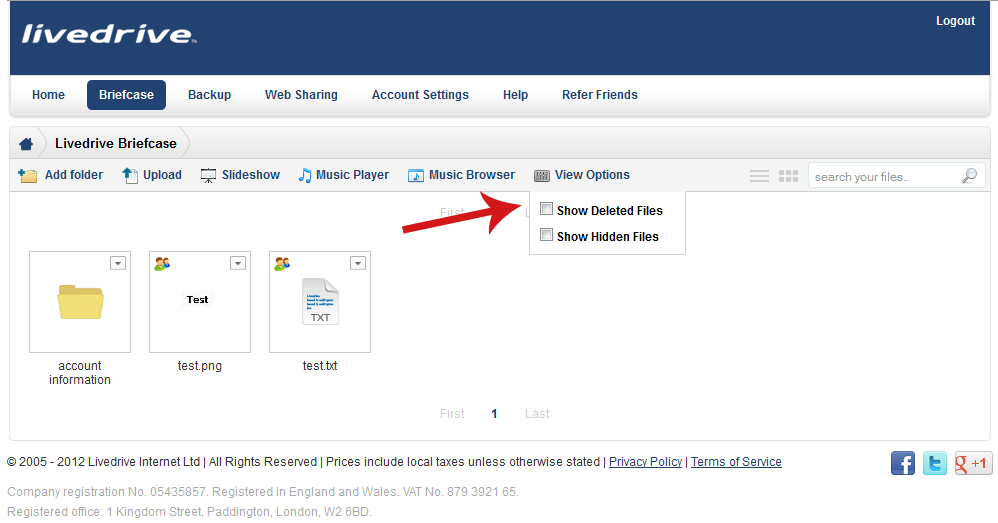Click the bottom First pagination link
The width and height of the screenshot is (998, 523).
(x=452, y=414)
